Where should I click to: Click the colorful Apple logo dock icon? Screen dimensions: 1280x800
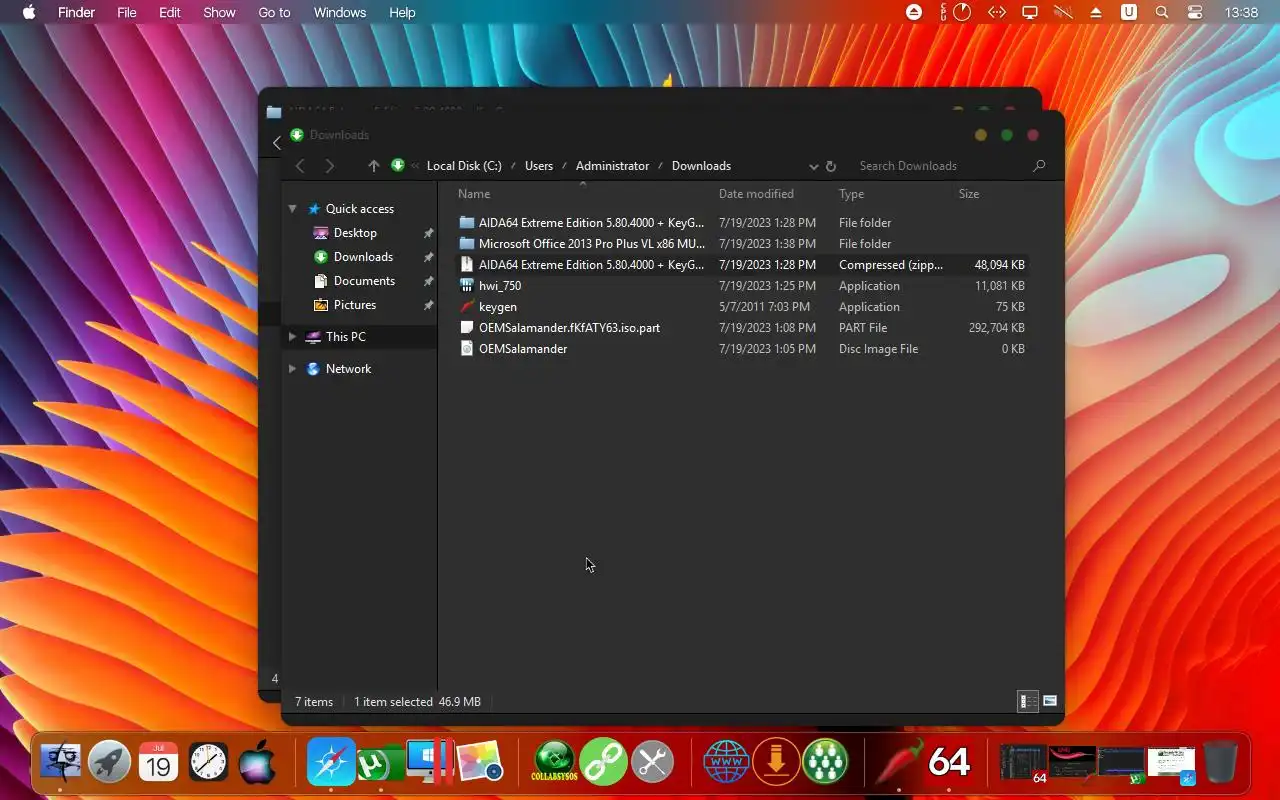pyautogui.click(x=257, y=763)
